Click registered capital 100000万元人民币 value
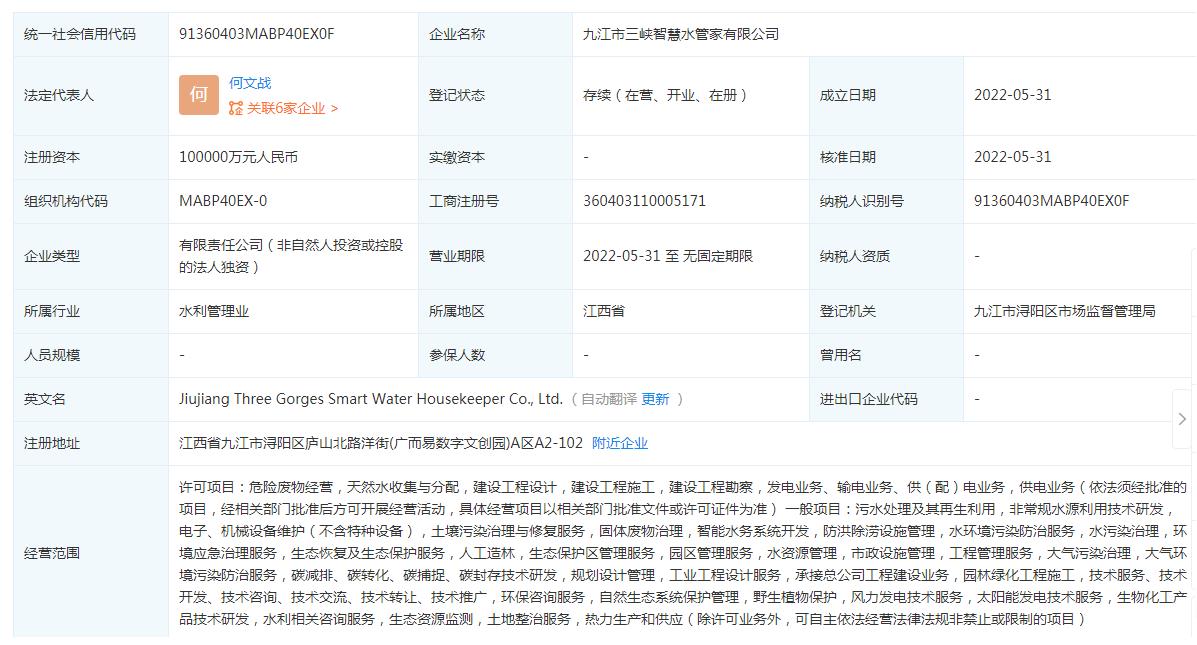Screen dimensions: 1197x645 (238, 157)
